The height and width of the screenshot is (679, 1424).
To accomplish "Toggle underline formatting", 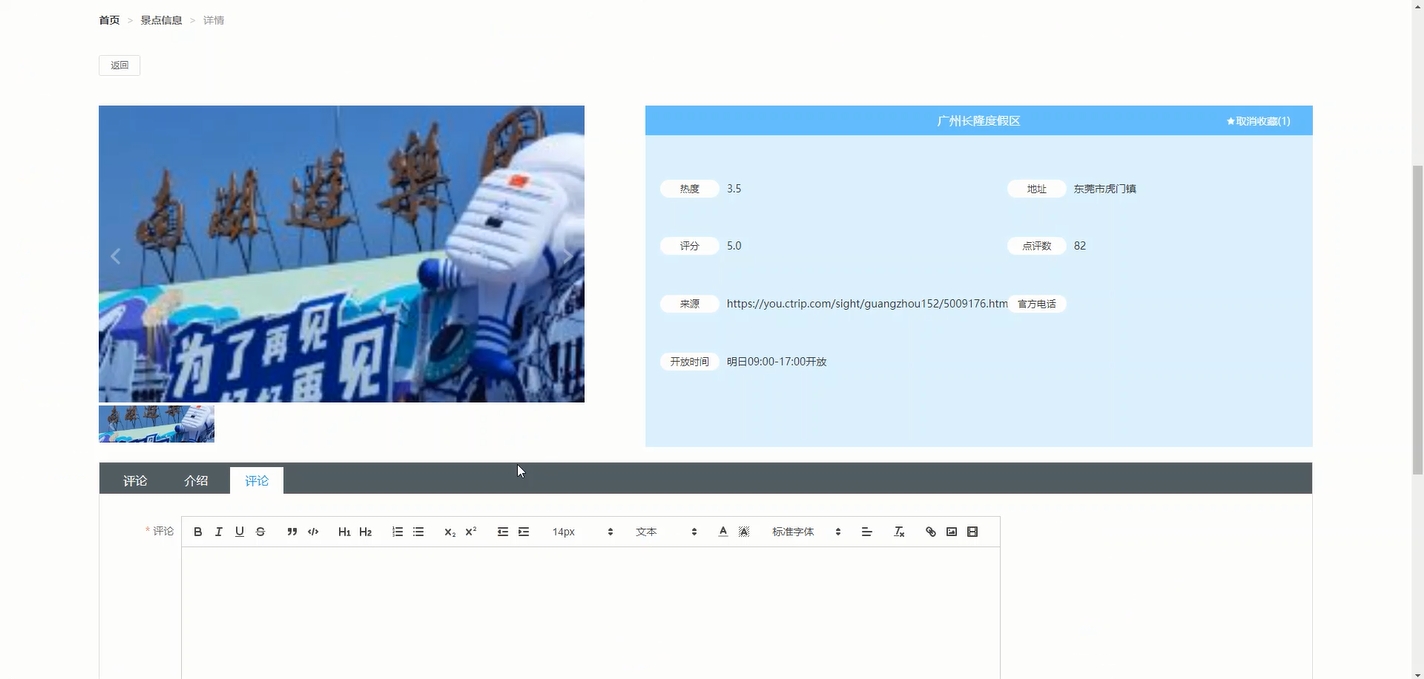I will click(x=239, y=531).
